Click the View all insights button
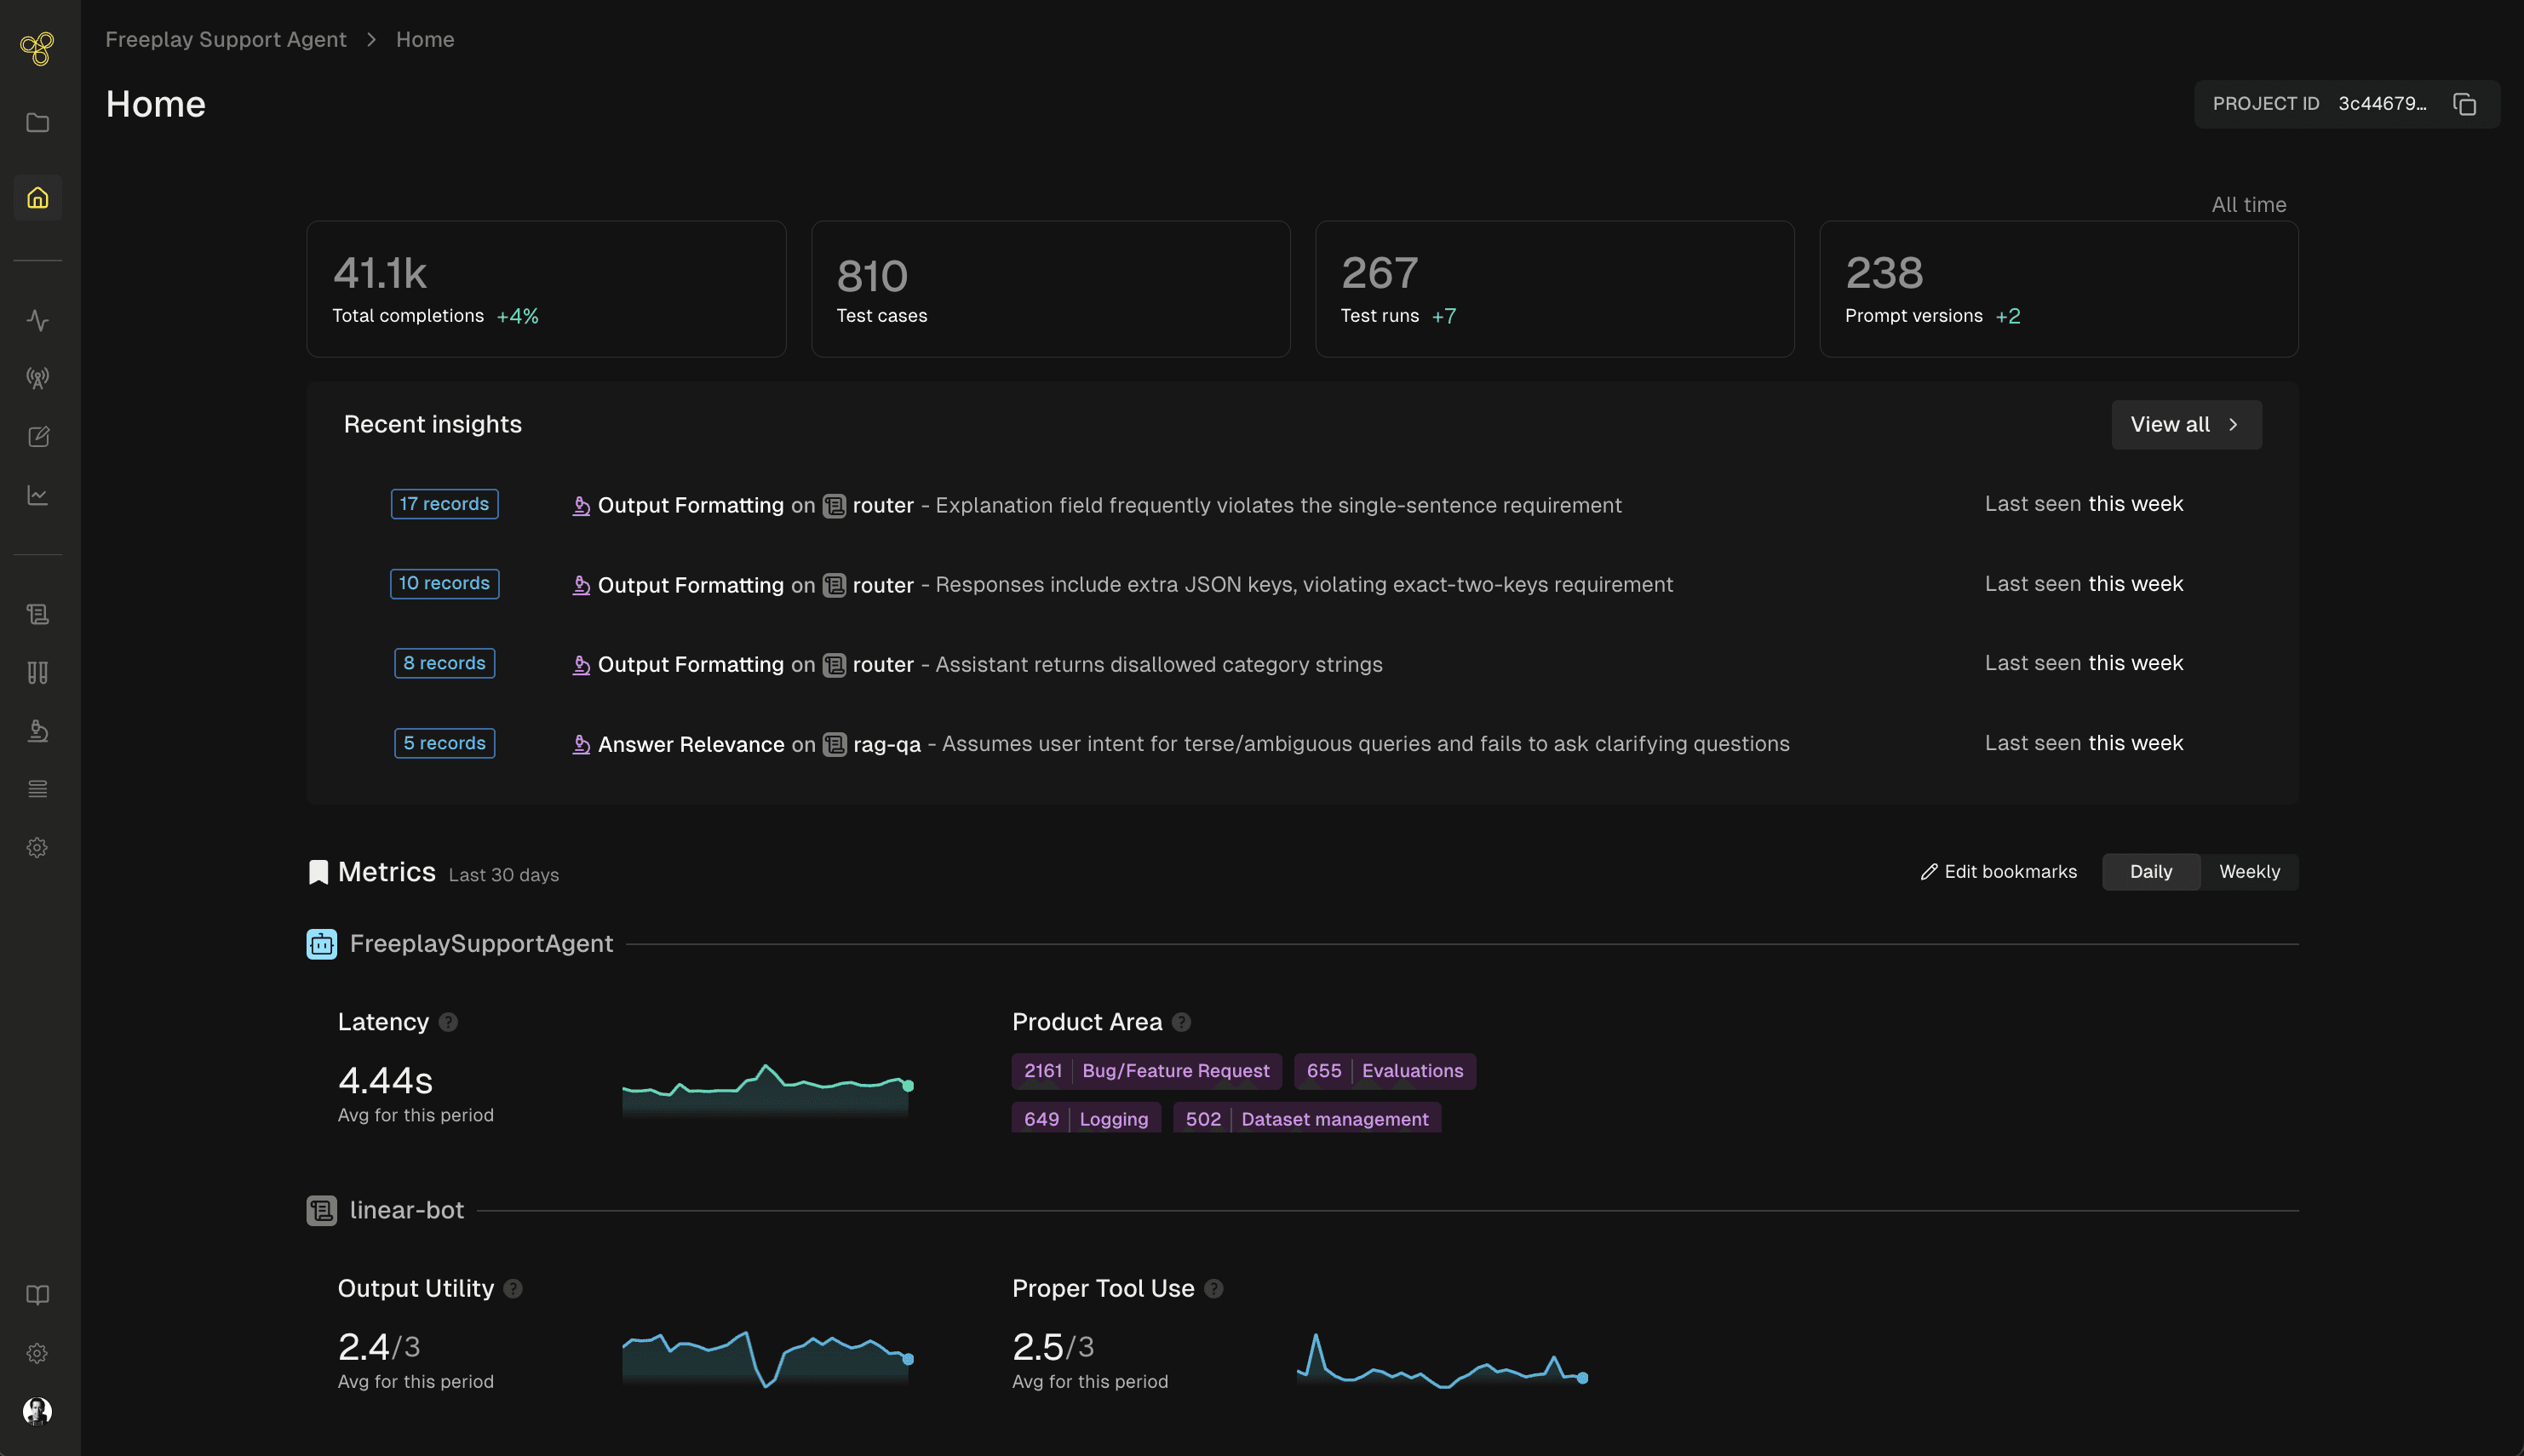2524x1456 pixels. (x=2186, y=425)
